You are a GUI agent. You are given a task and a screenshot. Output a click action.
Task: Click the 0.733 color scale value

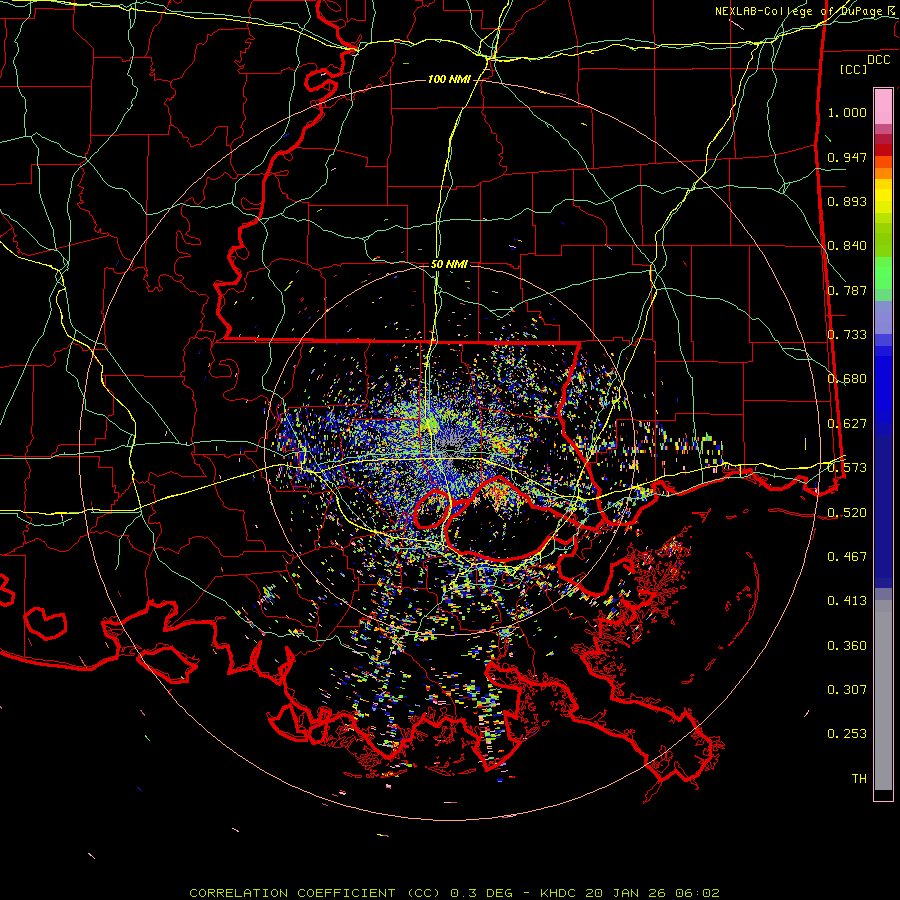tap(847, 335)
